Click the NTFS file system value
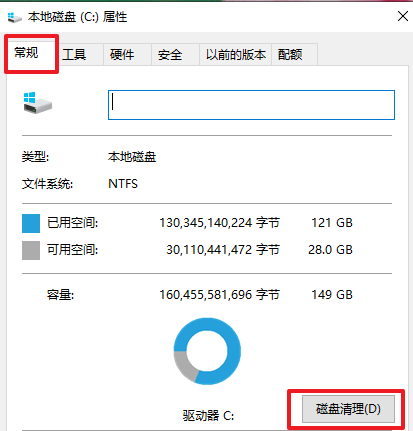Viewport: 413px width, 431px height. click(123, 184)
